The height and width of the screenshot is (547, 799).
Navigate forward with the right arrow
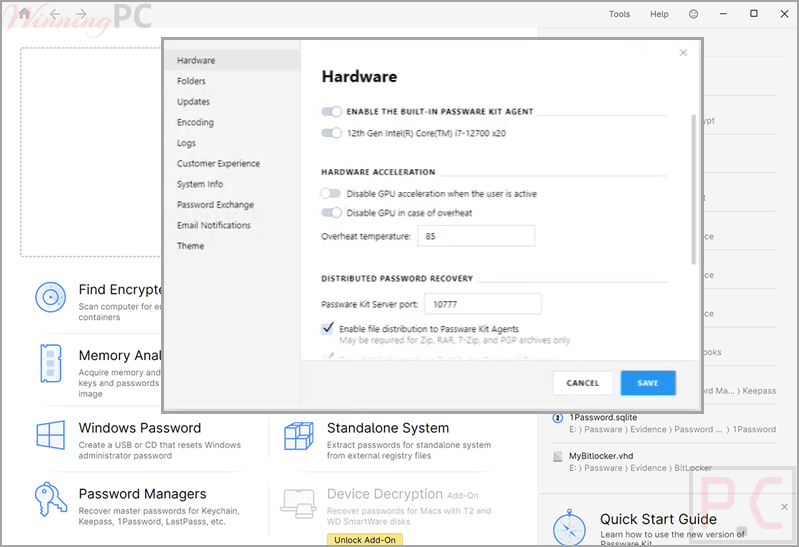pos(82,14)
